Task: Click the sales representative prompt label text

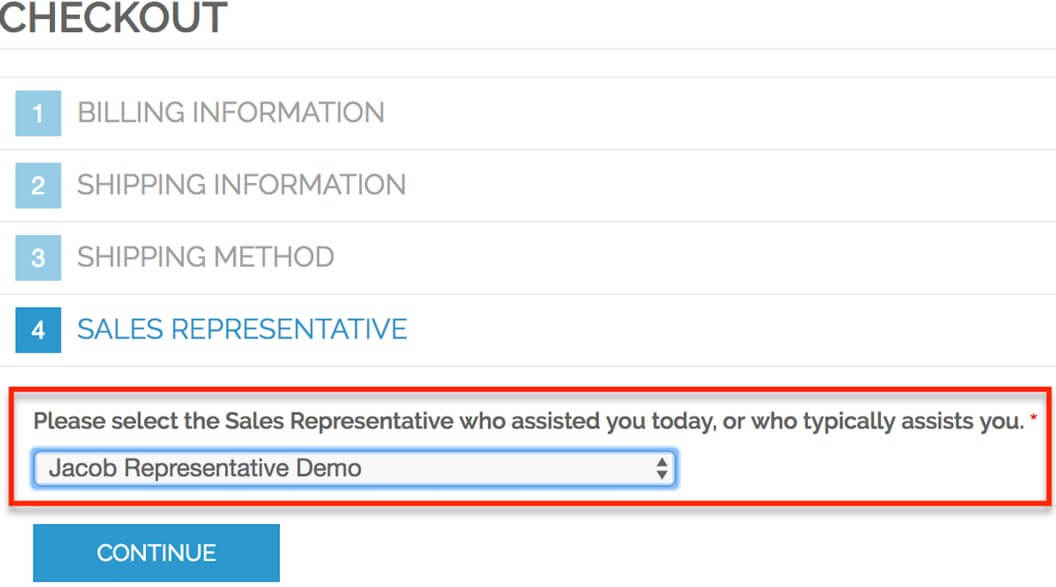Action: 528,421
